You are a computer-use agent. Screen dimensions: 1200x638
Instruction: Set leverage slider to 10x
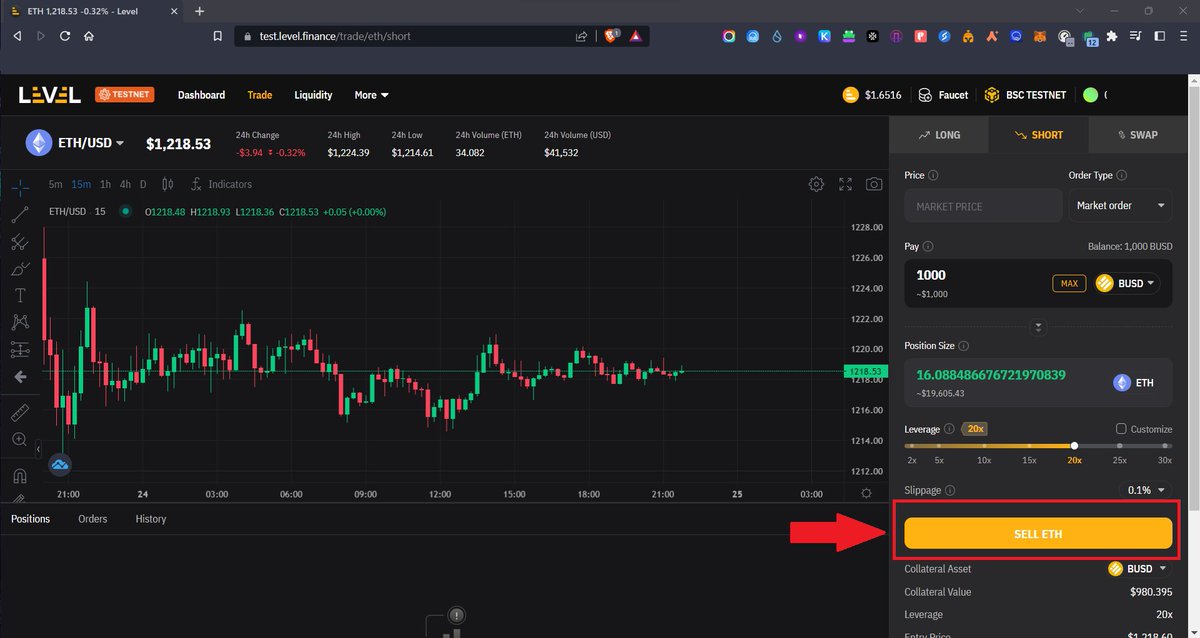tap(984, 446)
